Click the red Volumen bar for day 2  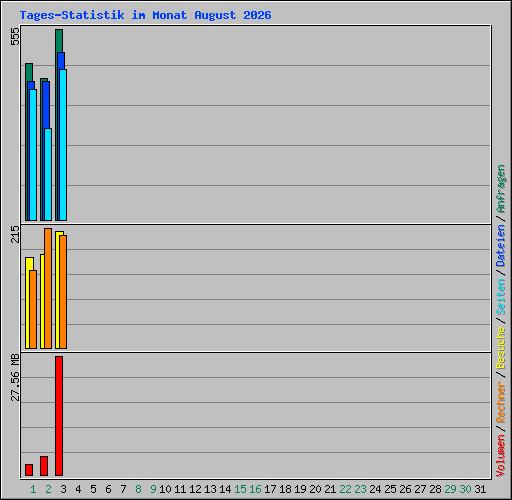pos(44,466)
